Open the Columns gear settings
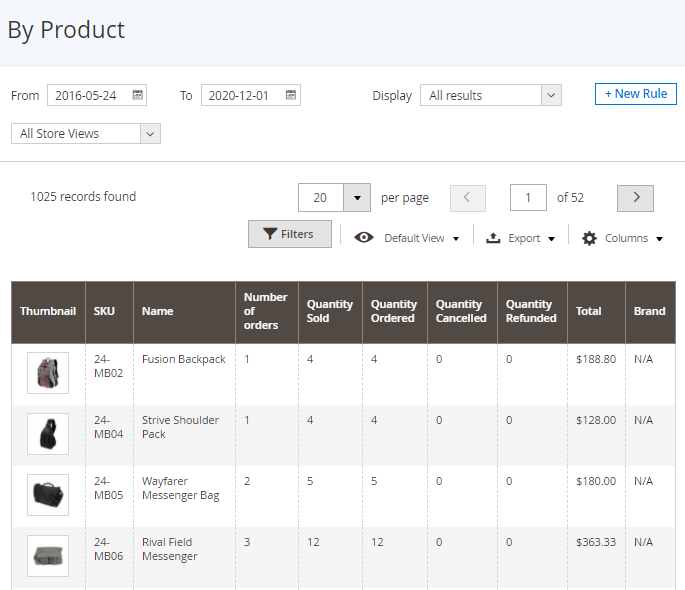Screen dimensions: 685x590 pyautogui.click(x=621, y=238)
